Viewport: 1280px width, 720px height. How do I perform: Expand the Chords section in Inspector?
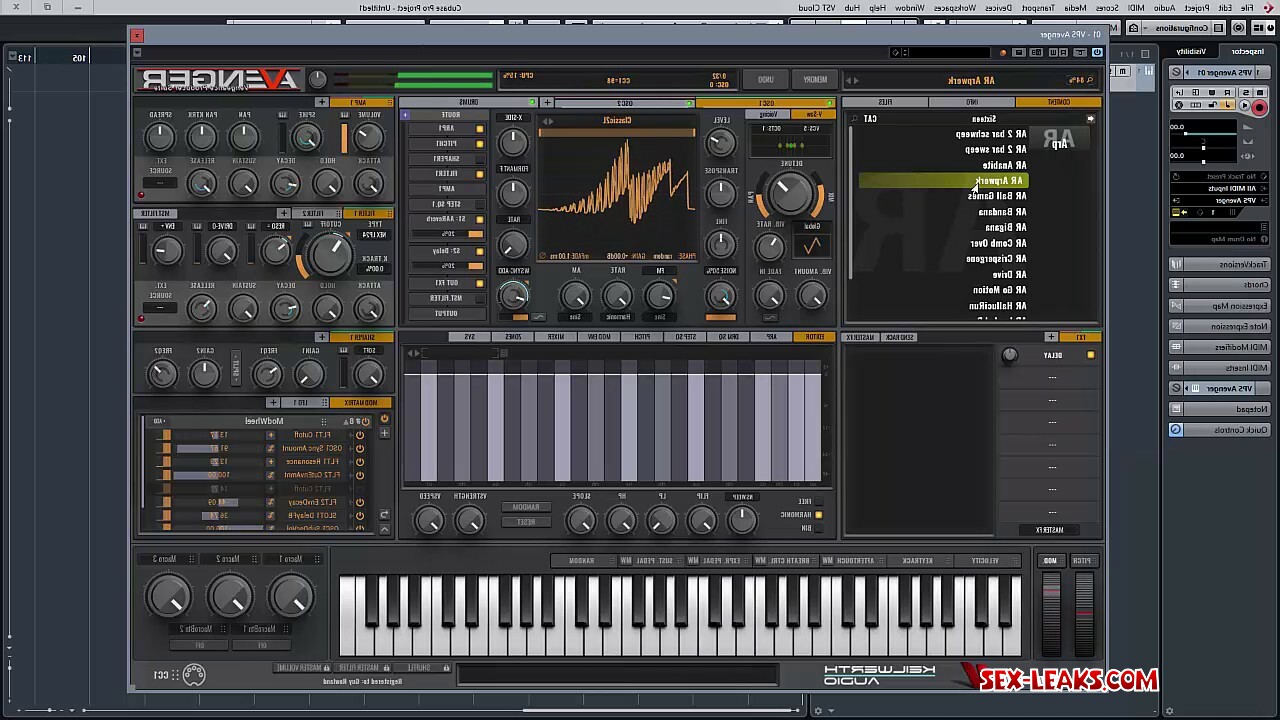pyautogui.click(x=1220, y=285)
